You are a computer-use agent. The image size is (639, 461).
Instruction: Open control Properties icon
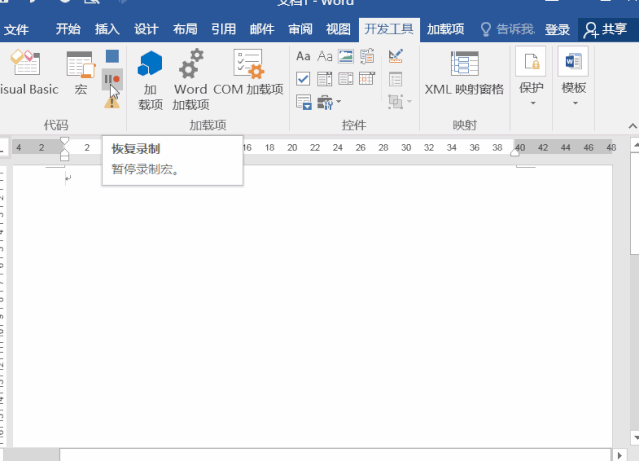tap(396, 79)
